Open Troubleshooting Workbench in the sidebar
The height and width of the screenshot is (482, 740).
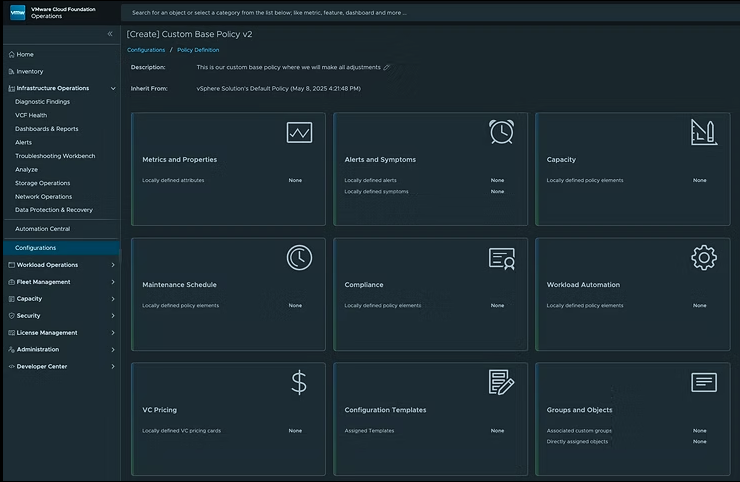coord(55,156)
